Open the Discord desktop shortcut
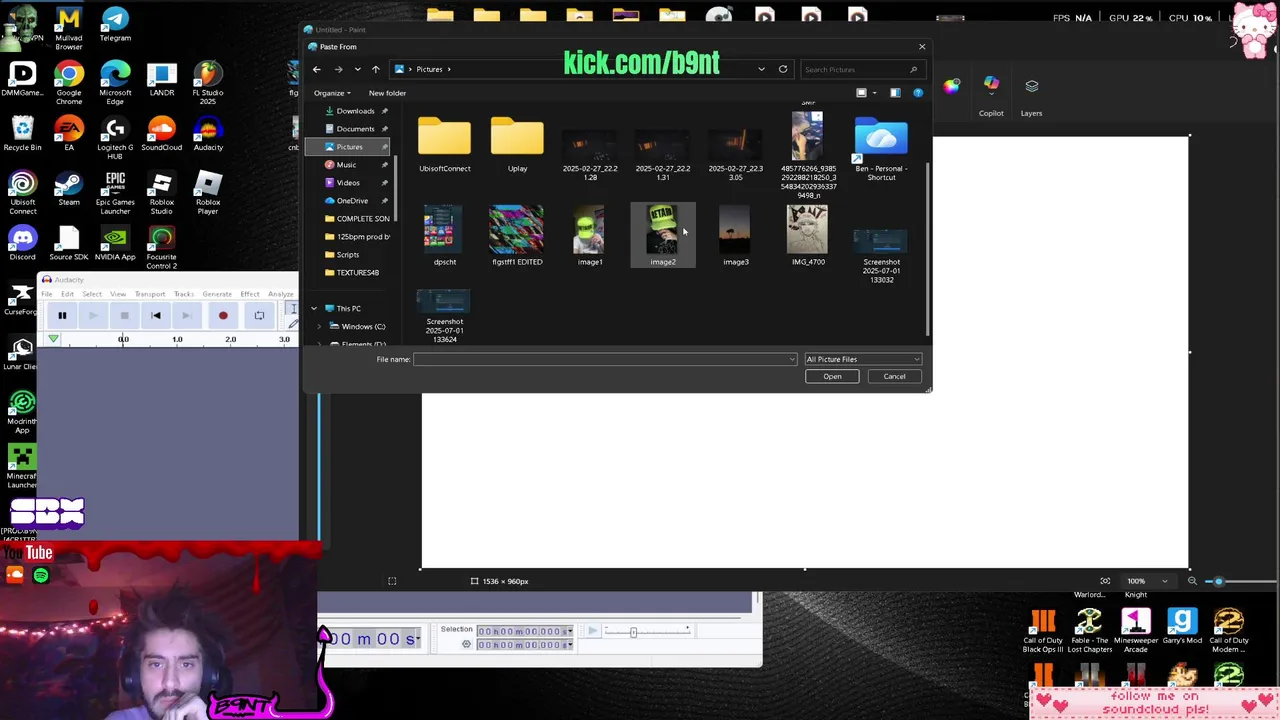The height and width of the screenshot is (720, 1280). pyautogui.click(x=22, y=245)
